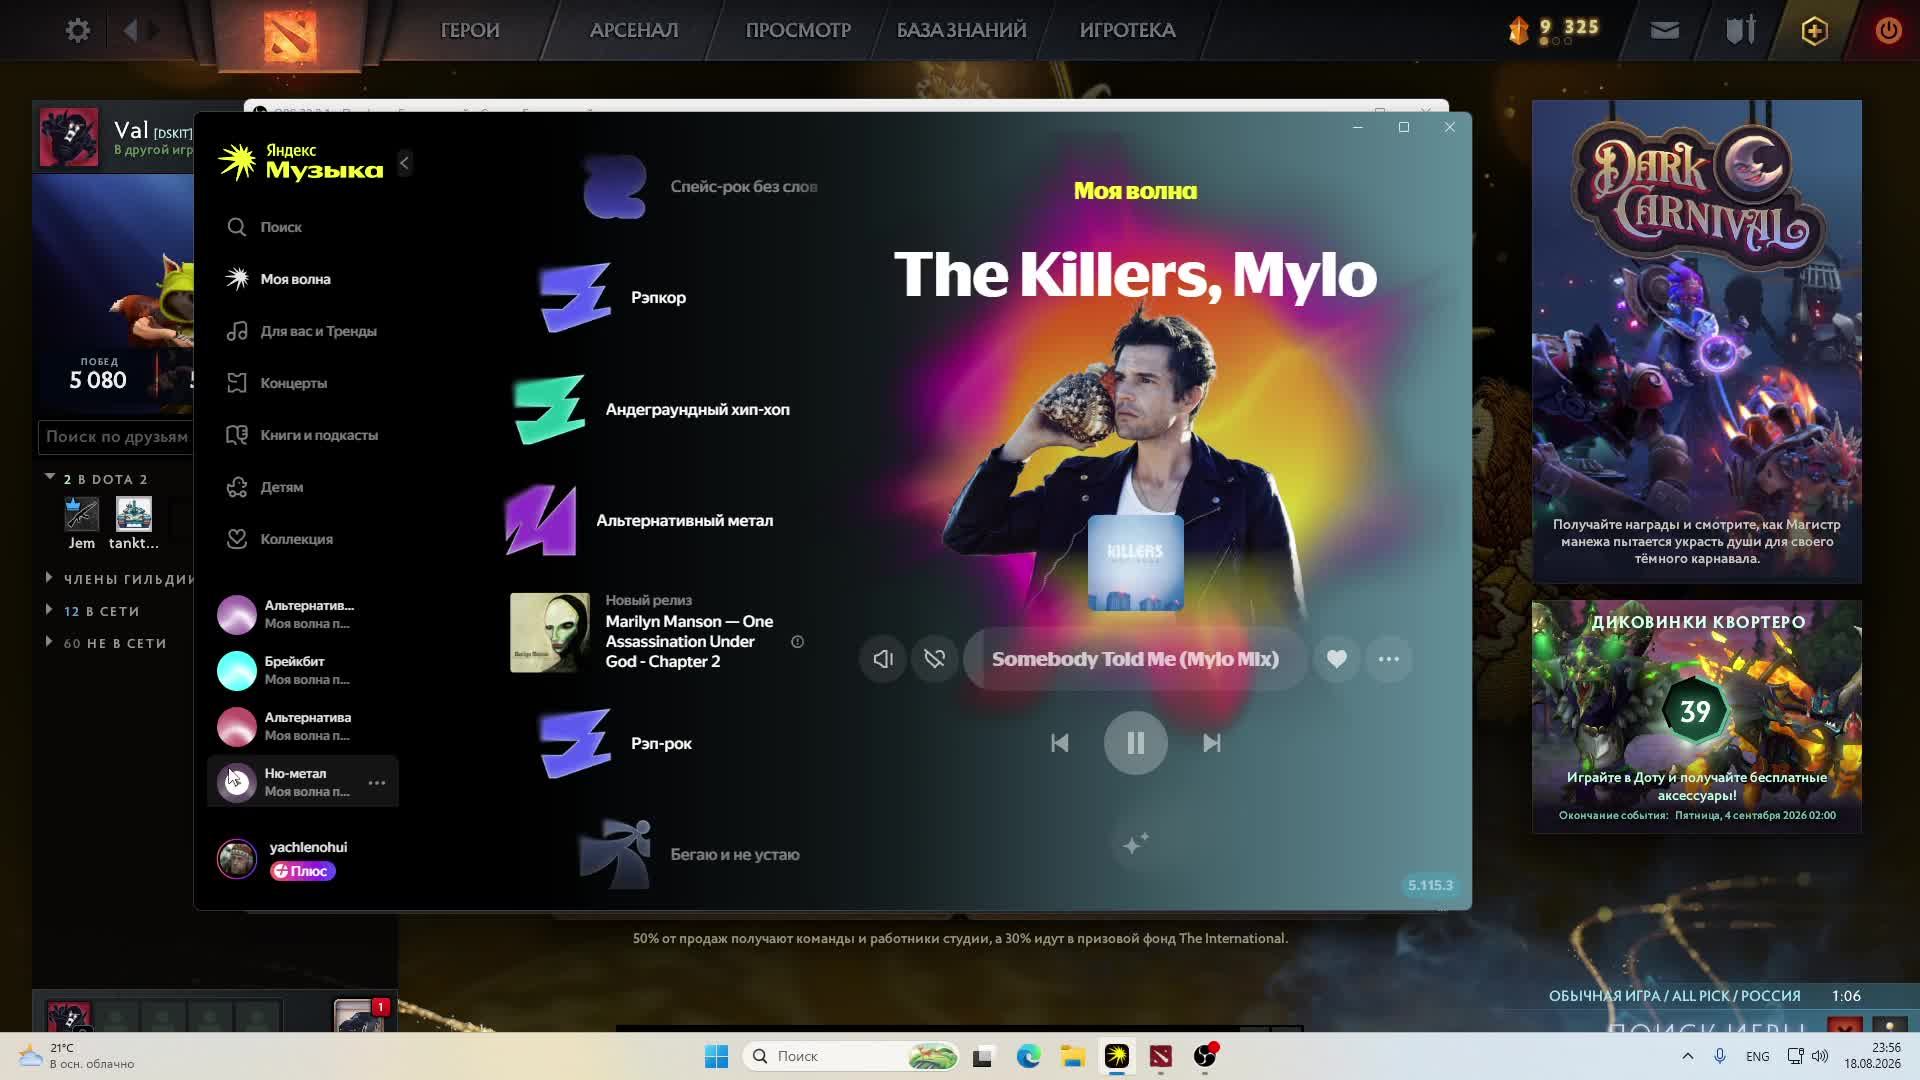Open ГЕРОИ tab in Dota 2
The width and height of the screenshot is (1920, 1080).
470,30
